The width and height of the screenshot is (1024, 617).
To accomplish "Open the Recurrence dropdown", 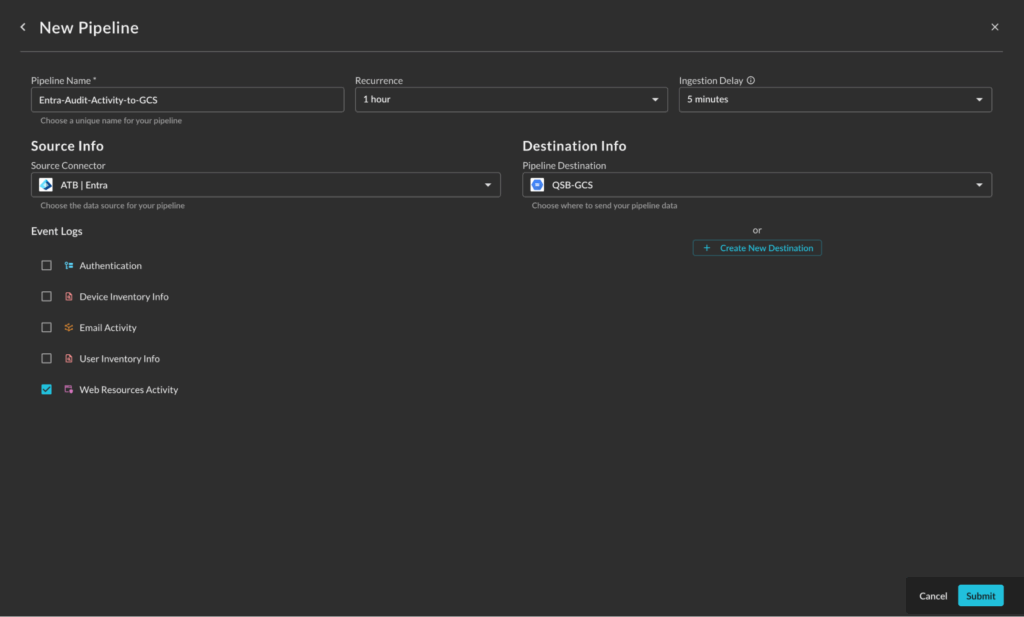I will tap(511, 100).
